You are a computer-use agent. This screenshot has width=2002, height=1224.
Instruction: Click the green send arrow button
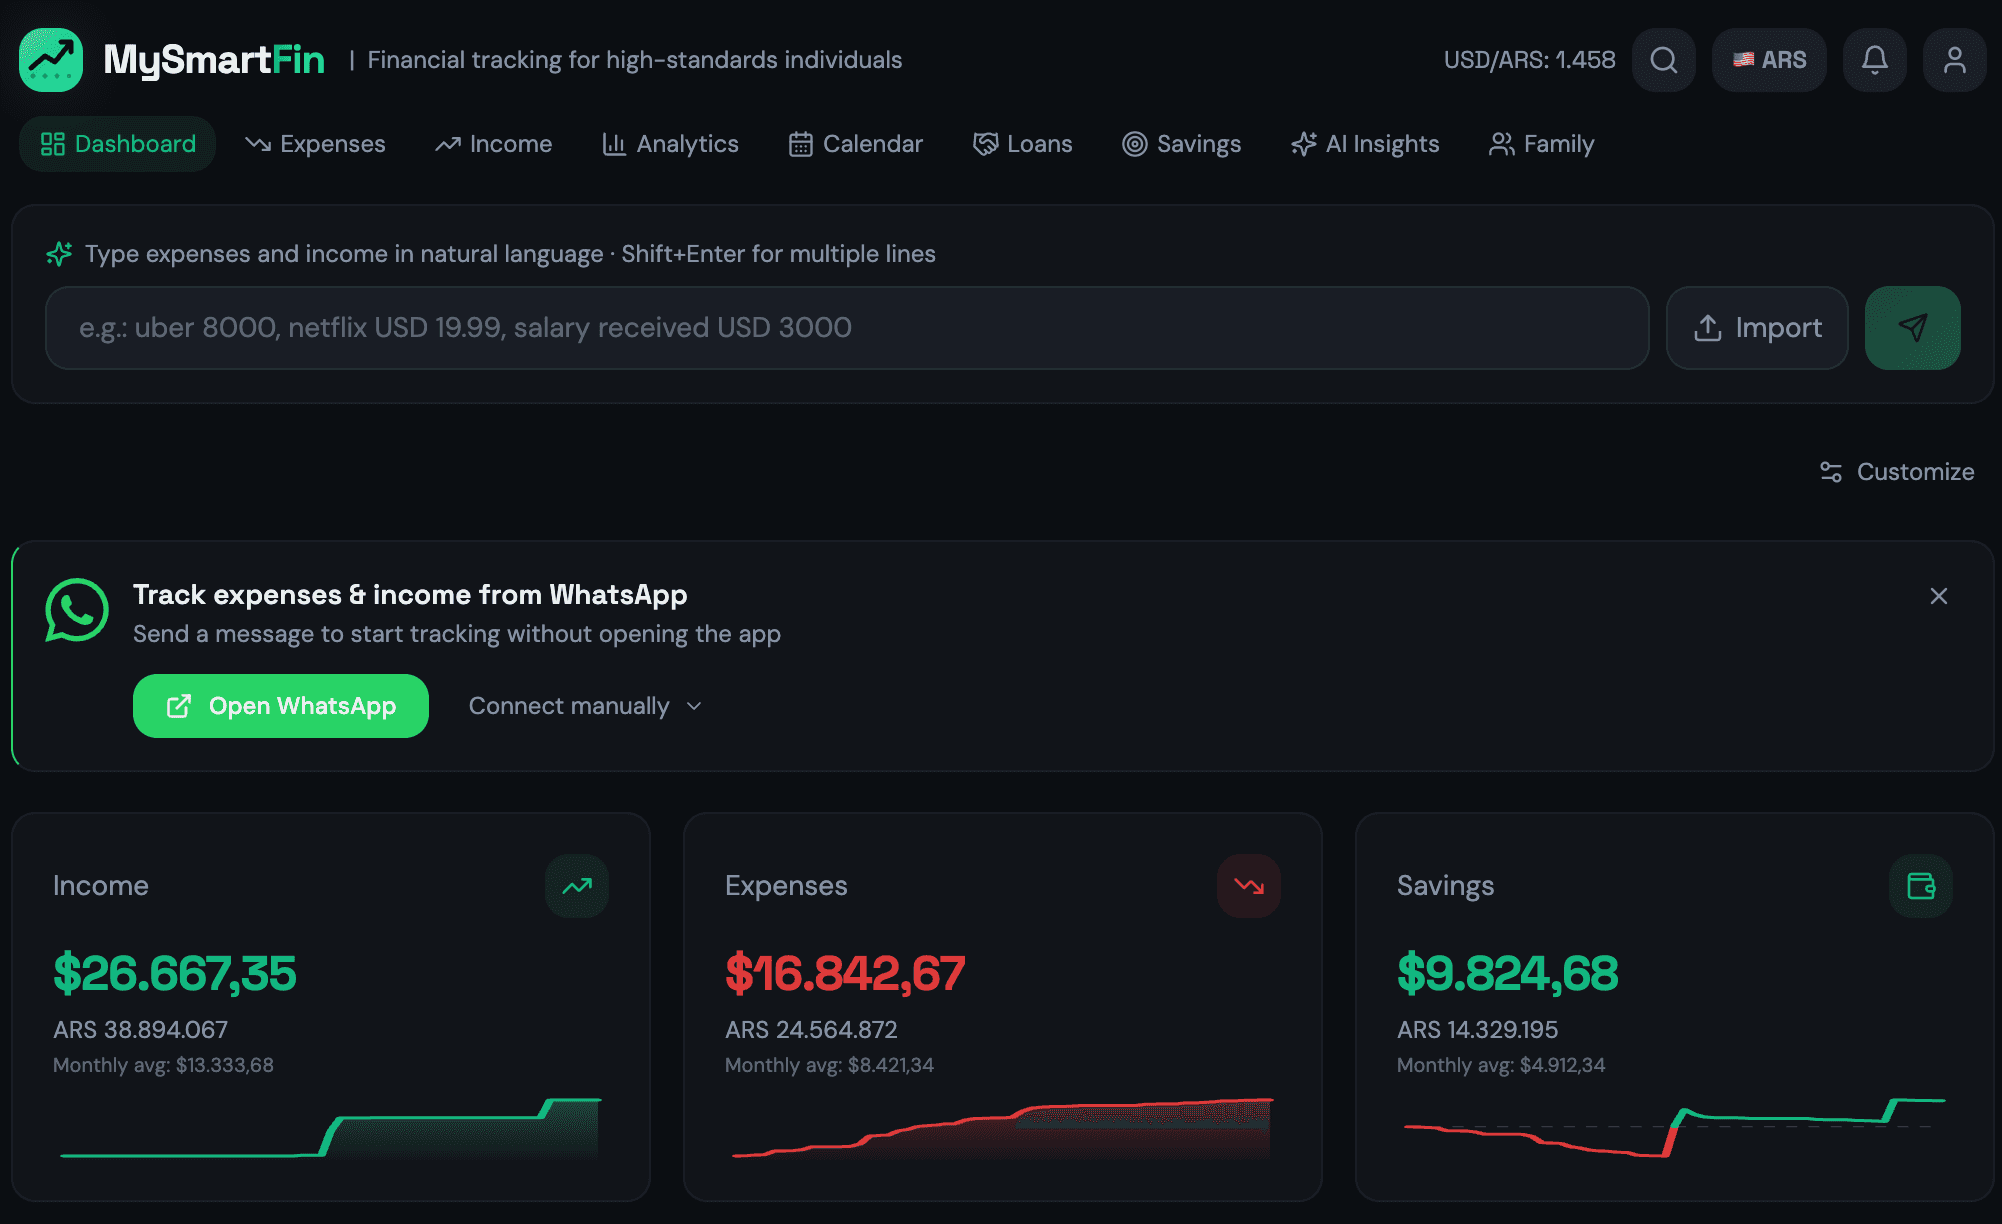[1912, 327]
